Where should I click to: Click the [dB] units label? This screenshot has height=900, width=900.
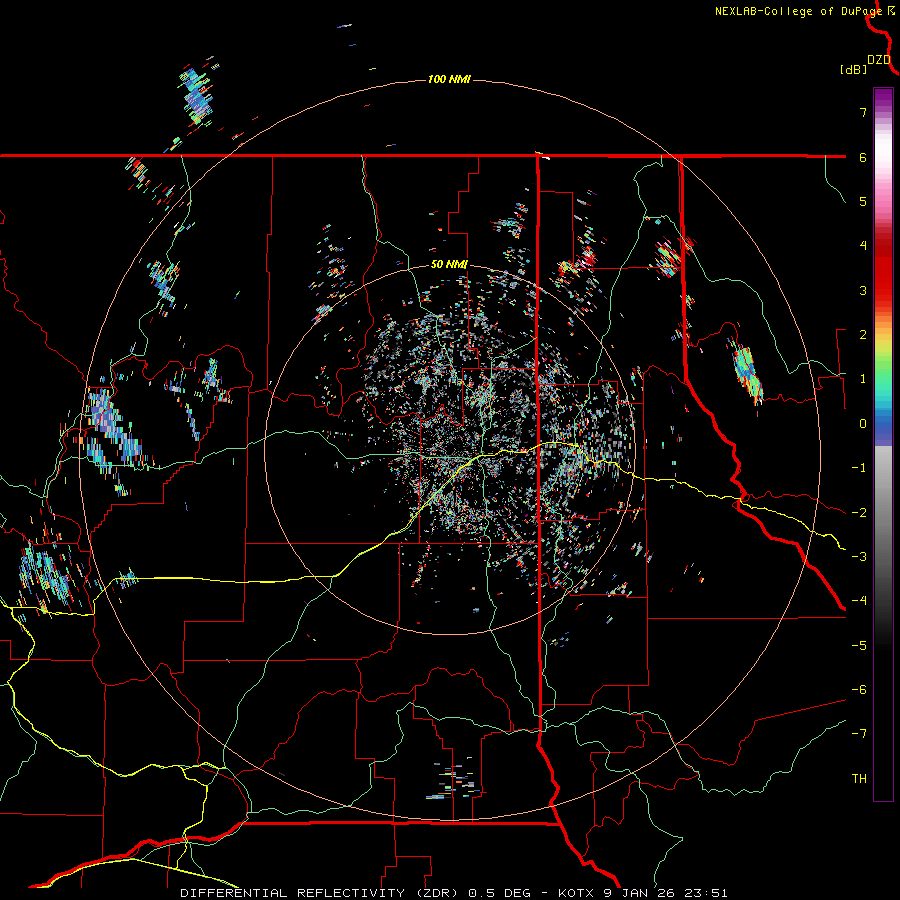(854, 69)
